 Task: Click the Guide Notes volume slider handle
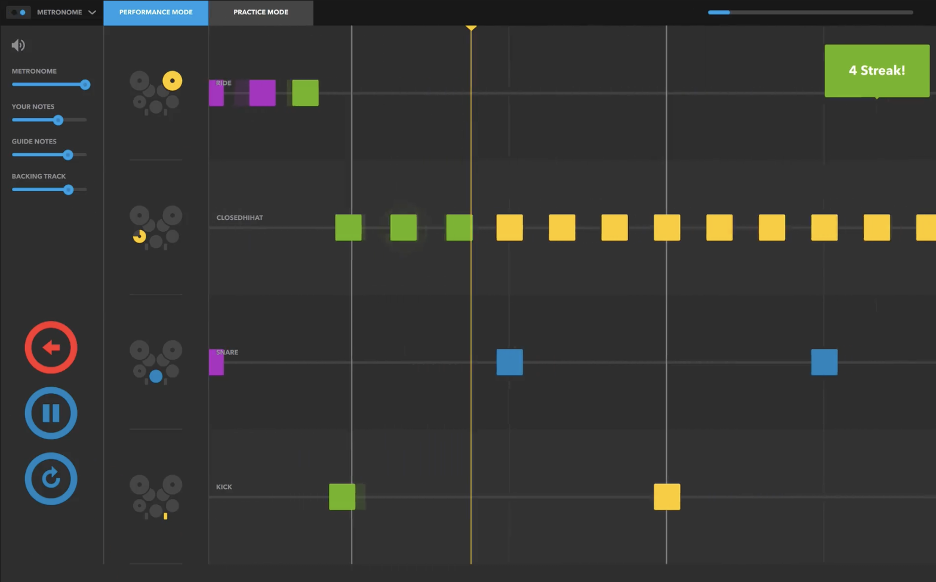click(68, 155)
